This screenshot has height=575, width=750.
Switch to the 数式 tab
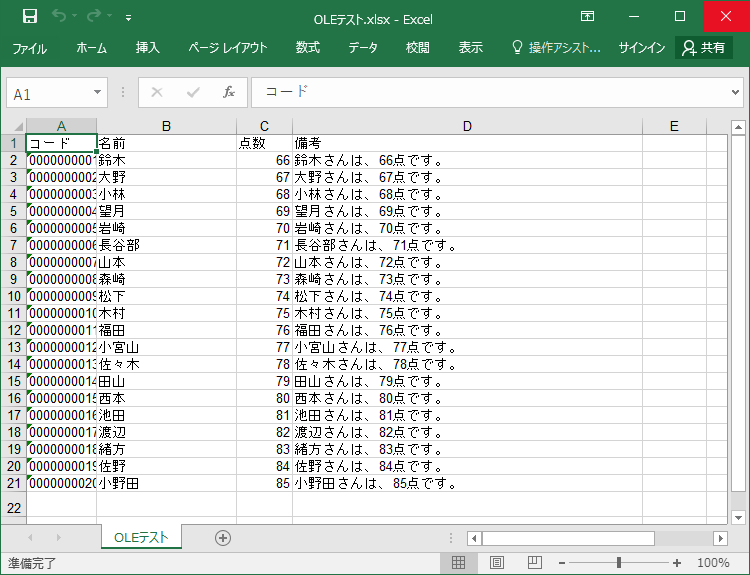coord(308,48)
